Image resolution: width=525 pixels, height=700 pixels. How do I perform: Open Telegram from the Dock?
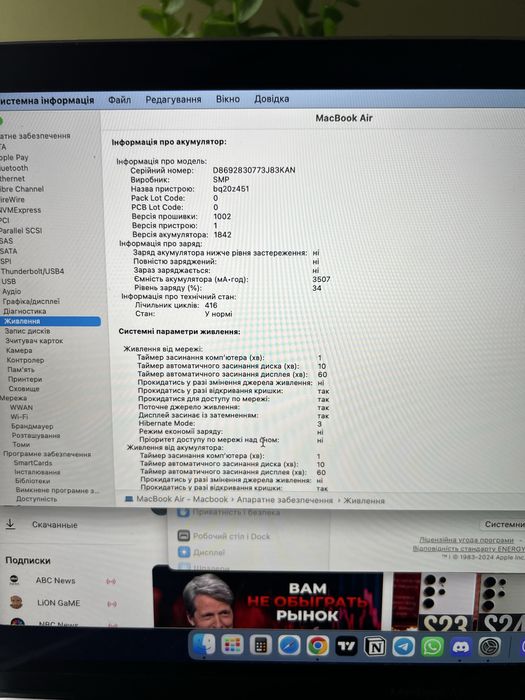[404, 646]
